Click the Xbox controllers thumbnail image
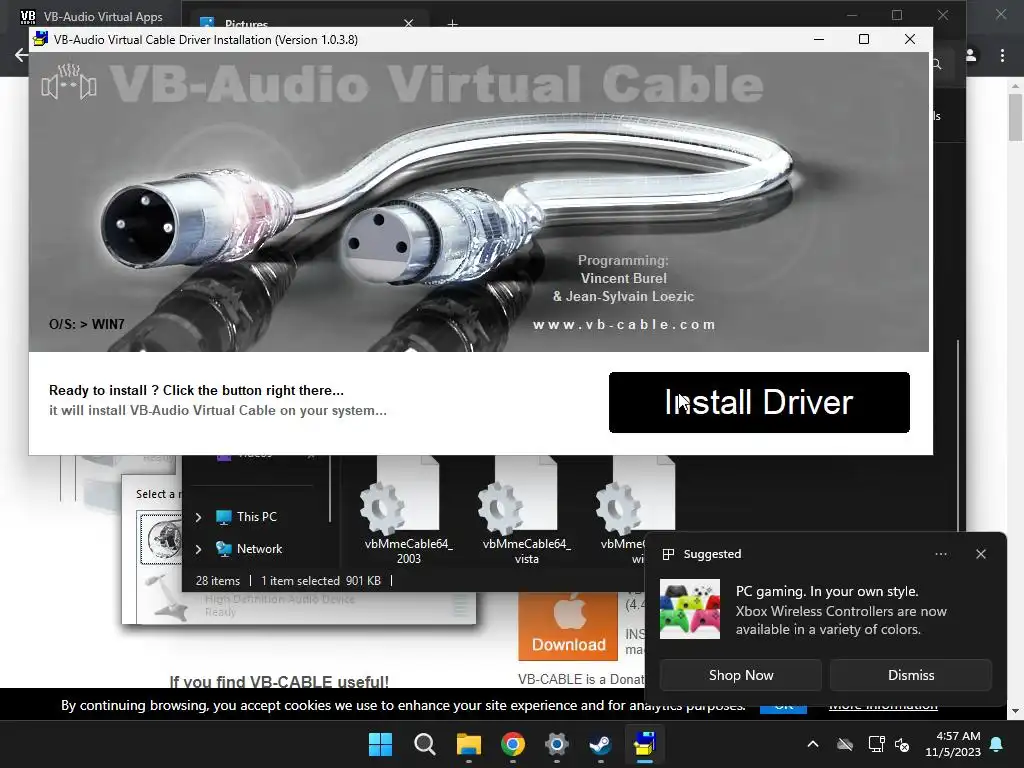The width and height of the screenshot is (1024, 768). pyautogui.click(x=690, y=609)
